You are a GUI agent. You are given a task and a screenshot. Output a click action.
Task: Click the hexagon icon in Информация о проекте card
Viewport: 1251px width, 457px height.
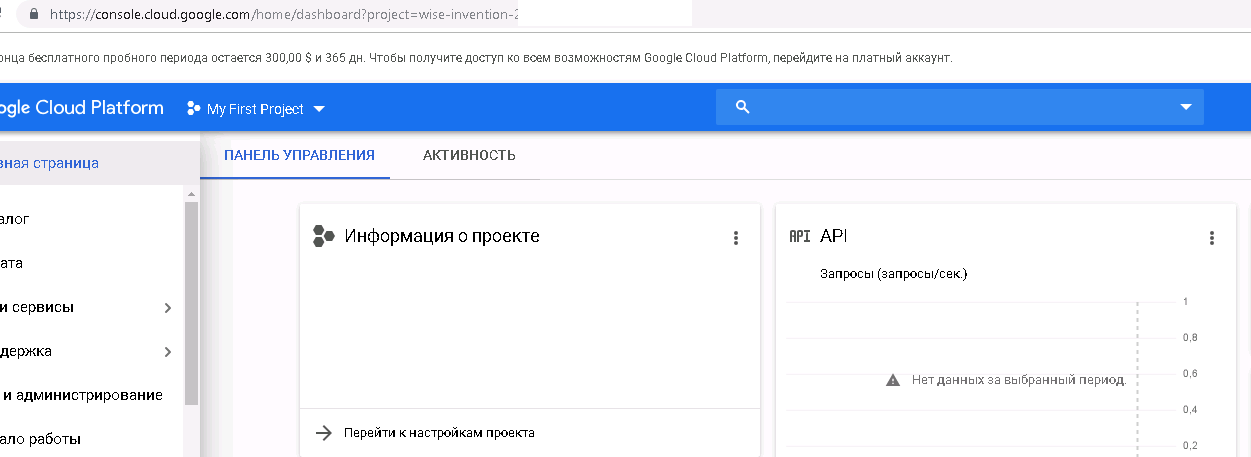pos(323,236)
